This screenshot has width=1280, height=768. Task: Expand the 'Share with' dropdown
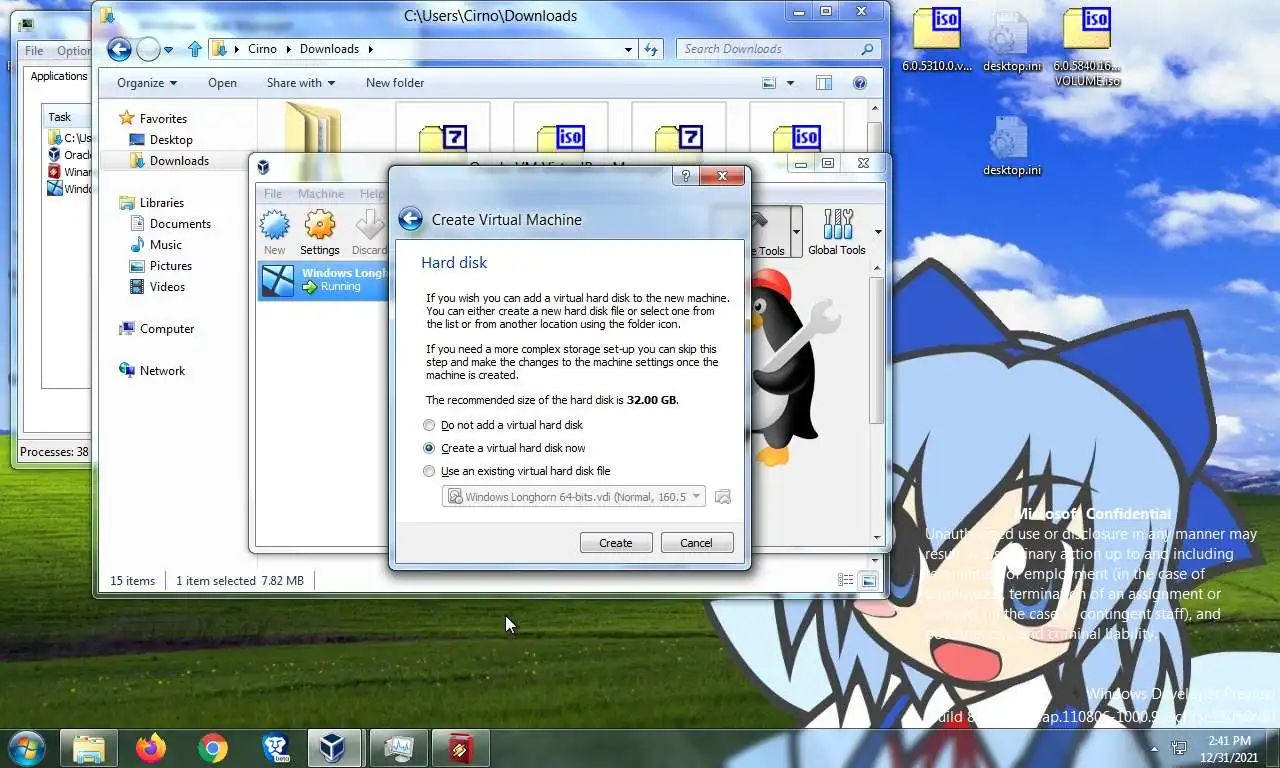click(300, 83)
